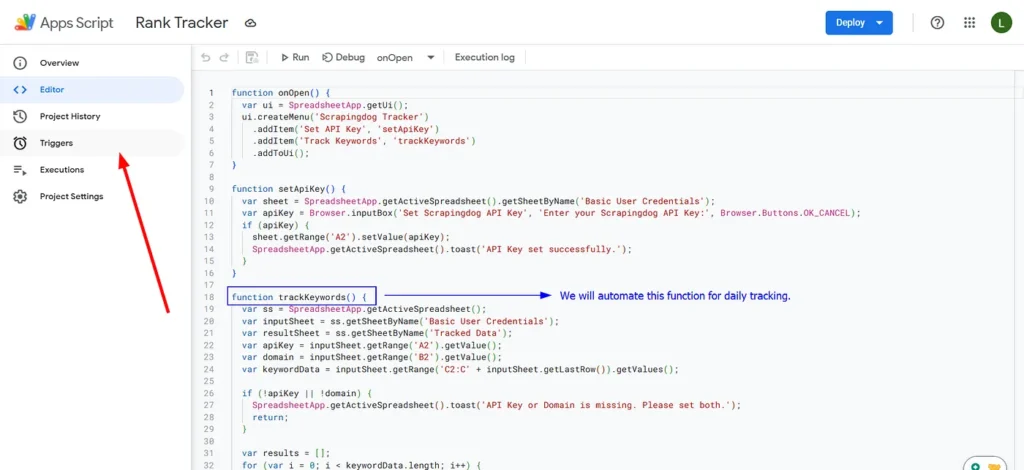1024x470 pixels.
Task: Click the 'if (!apiKey || !domain) {' line
Action: [x=306, y=394]
